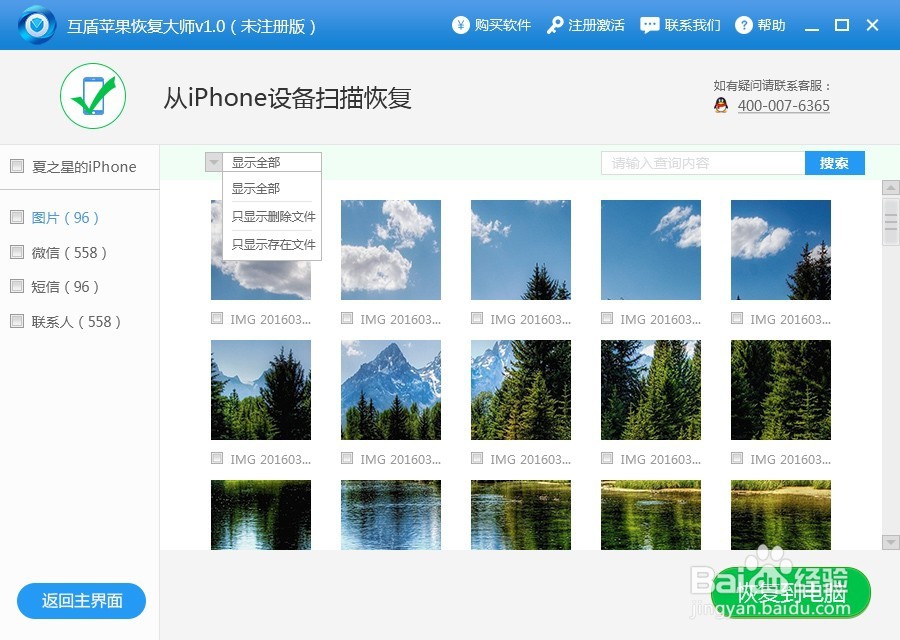Check second row, fourth image checkbox
900x640 pixels.
(x=607, y=457)
